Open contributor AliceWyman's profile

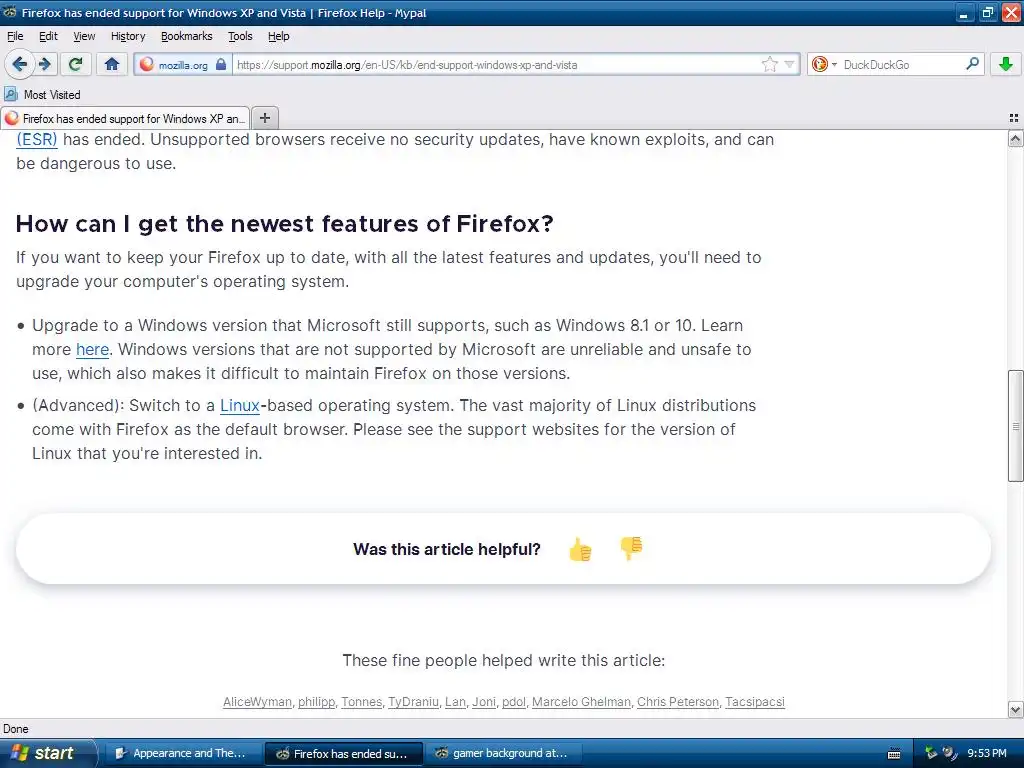tap(257, 702)
